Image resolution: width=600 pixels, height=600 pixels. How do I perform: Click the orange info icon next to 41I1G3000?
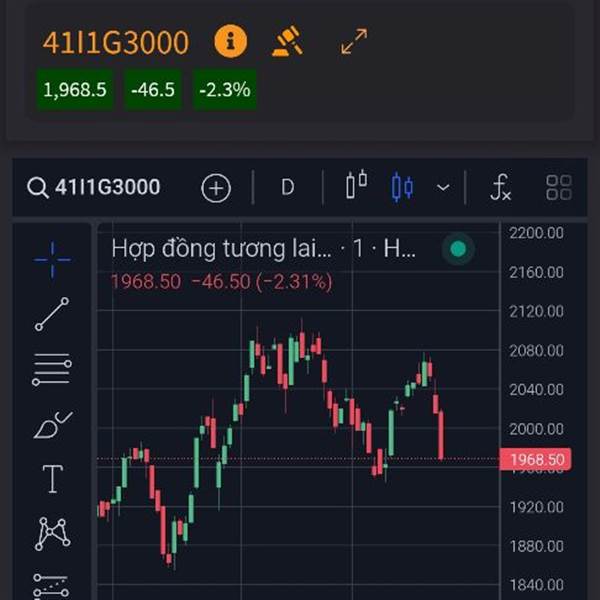point(230,41)
